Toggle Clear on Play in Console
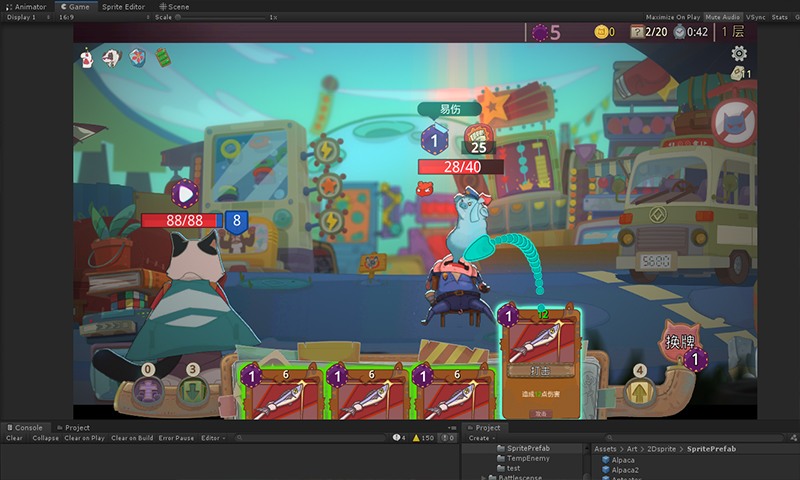Screen dimensions: 800x480 pos(85,438)
